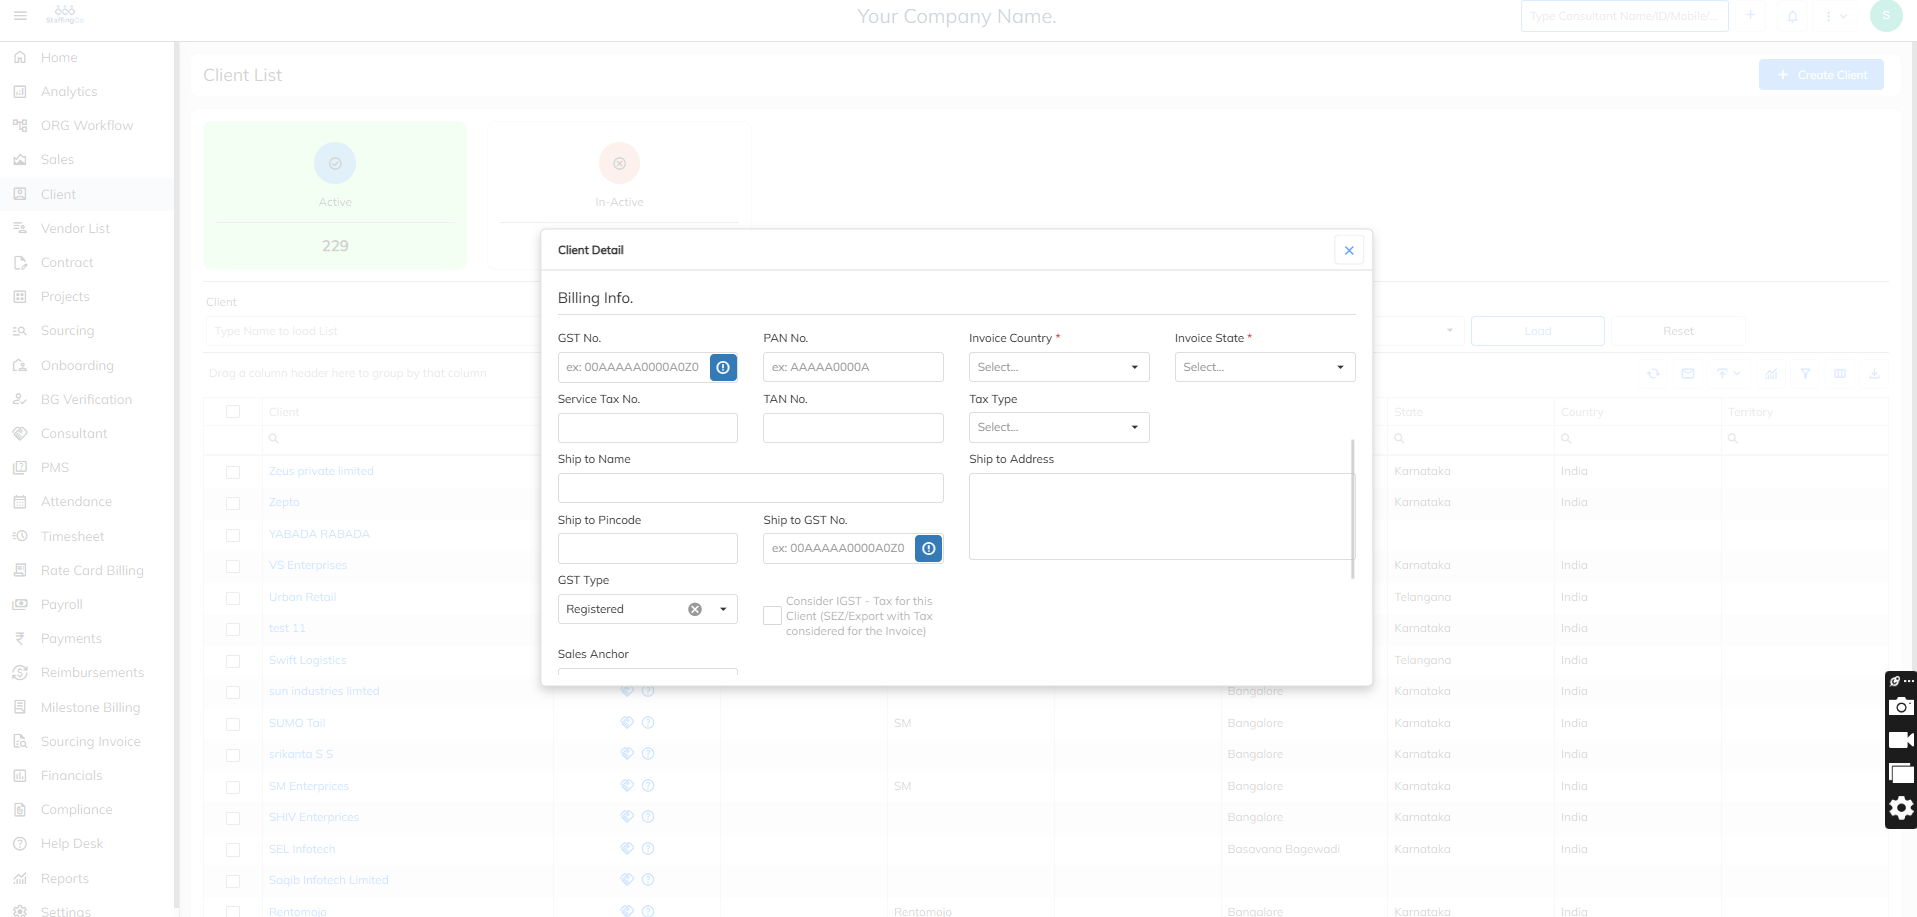Open the Invoice State dropdown

click(x=1265, y=367)
